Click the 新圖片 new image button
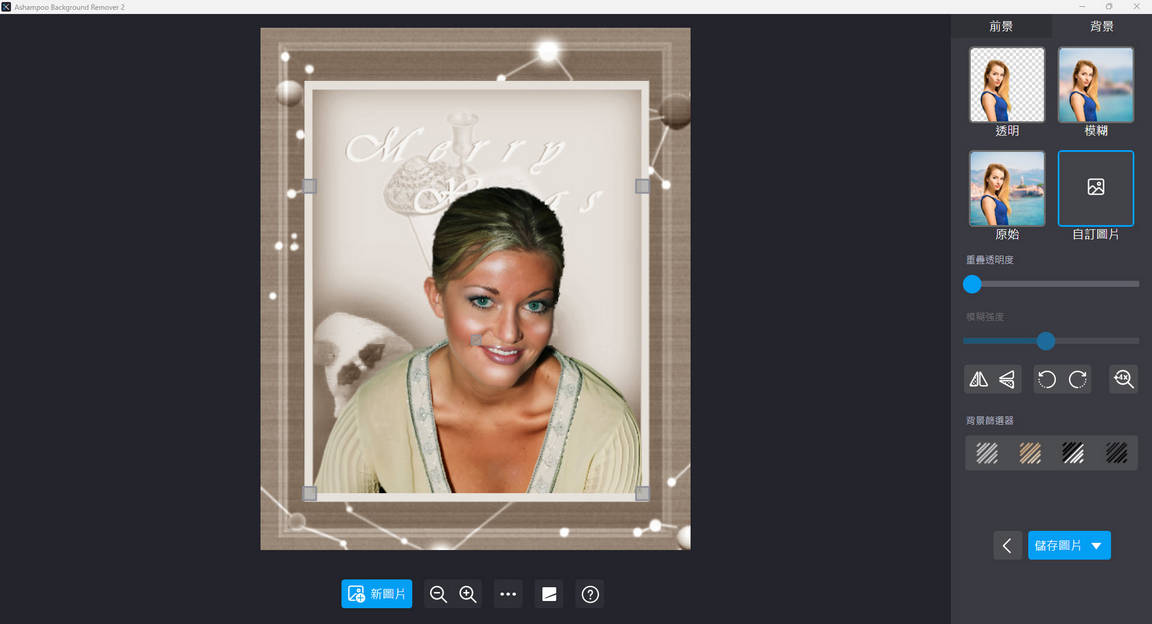Screen dimensions: 1152x624 coord(377,594)
